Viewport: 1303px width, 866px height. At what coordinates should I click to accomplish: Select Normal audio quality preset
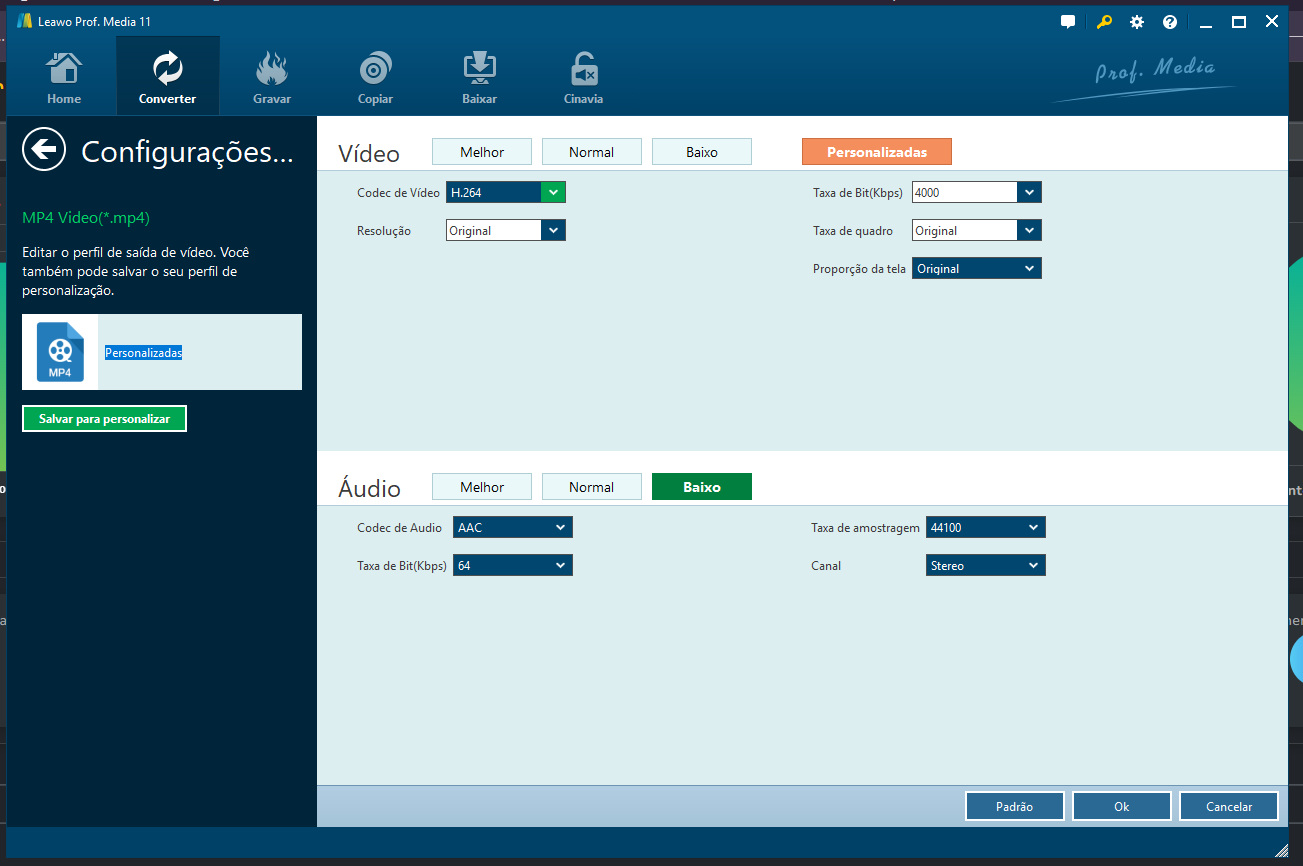[592, 487]
